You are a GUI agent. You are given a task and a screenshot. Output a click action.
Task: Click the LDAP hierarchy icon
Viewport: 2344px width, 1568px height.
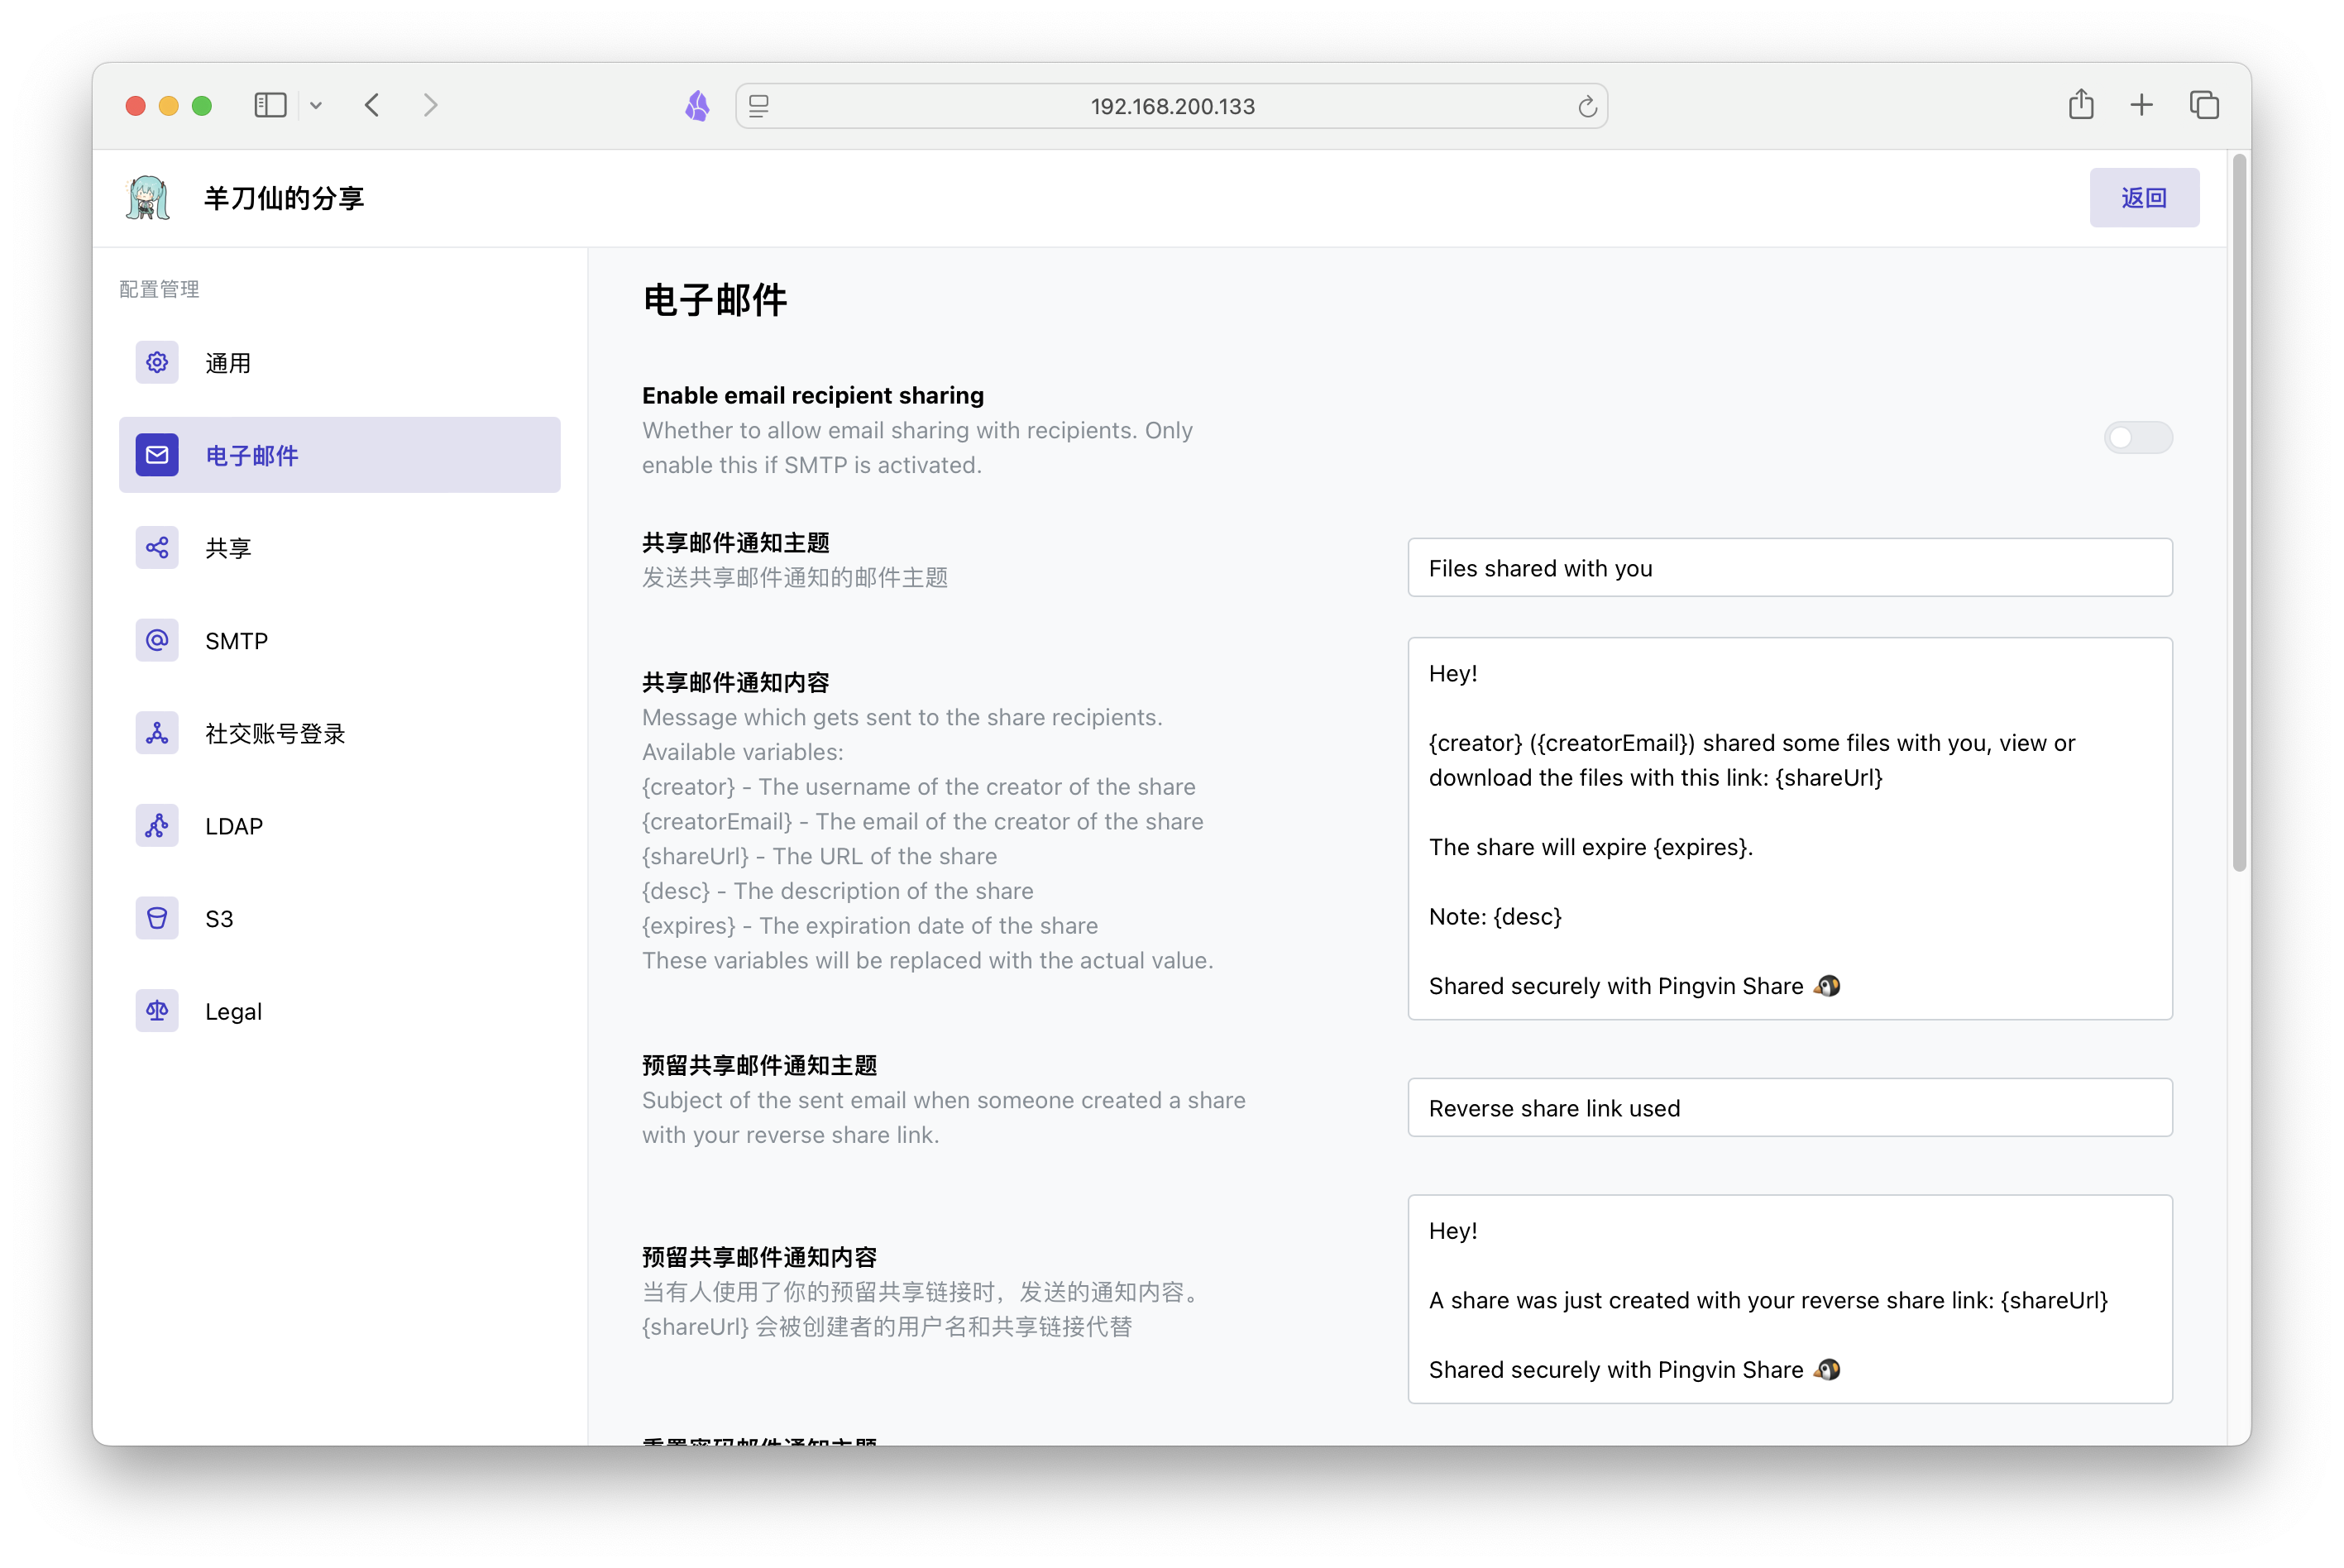coord(157,826)
